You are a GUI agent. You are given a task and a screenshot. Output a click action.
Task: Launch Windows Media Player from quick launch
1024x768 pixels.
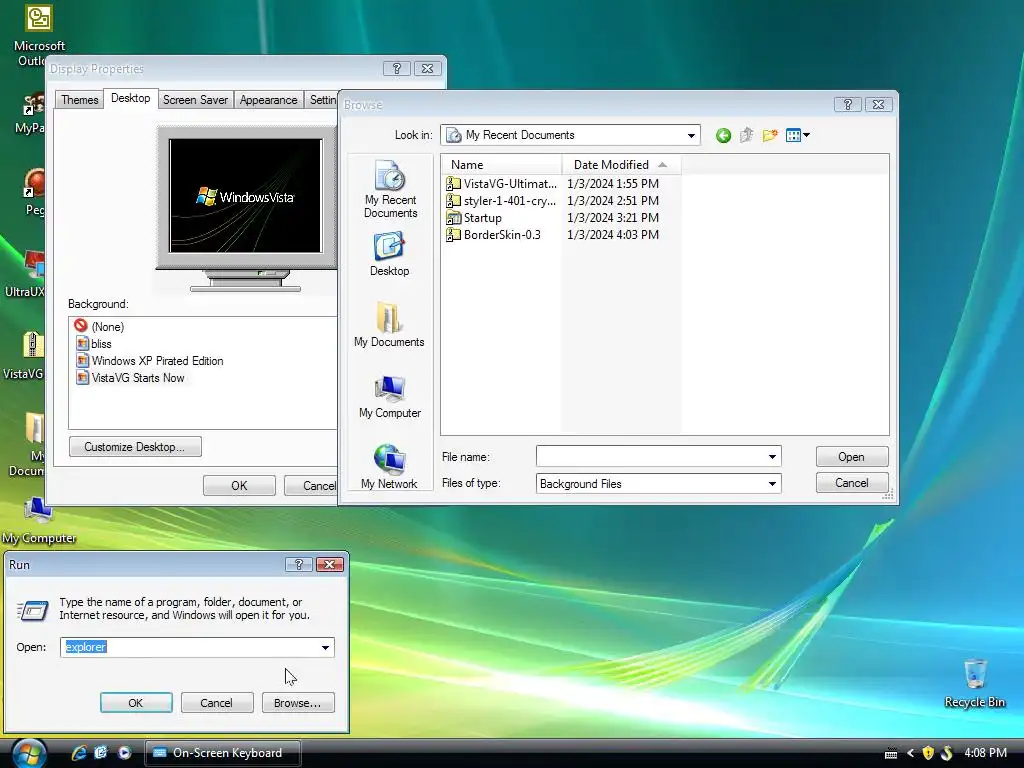[x=124, y=753]
